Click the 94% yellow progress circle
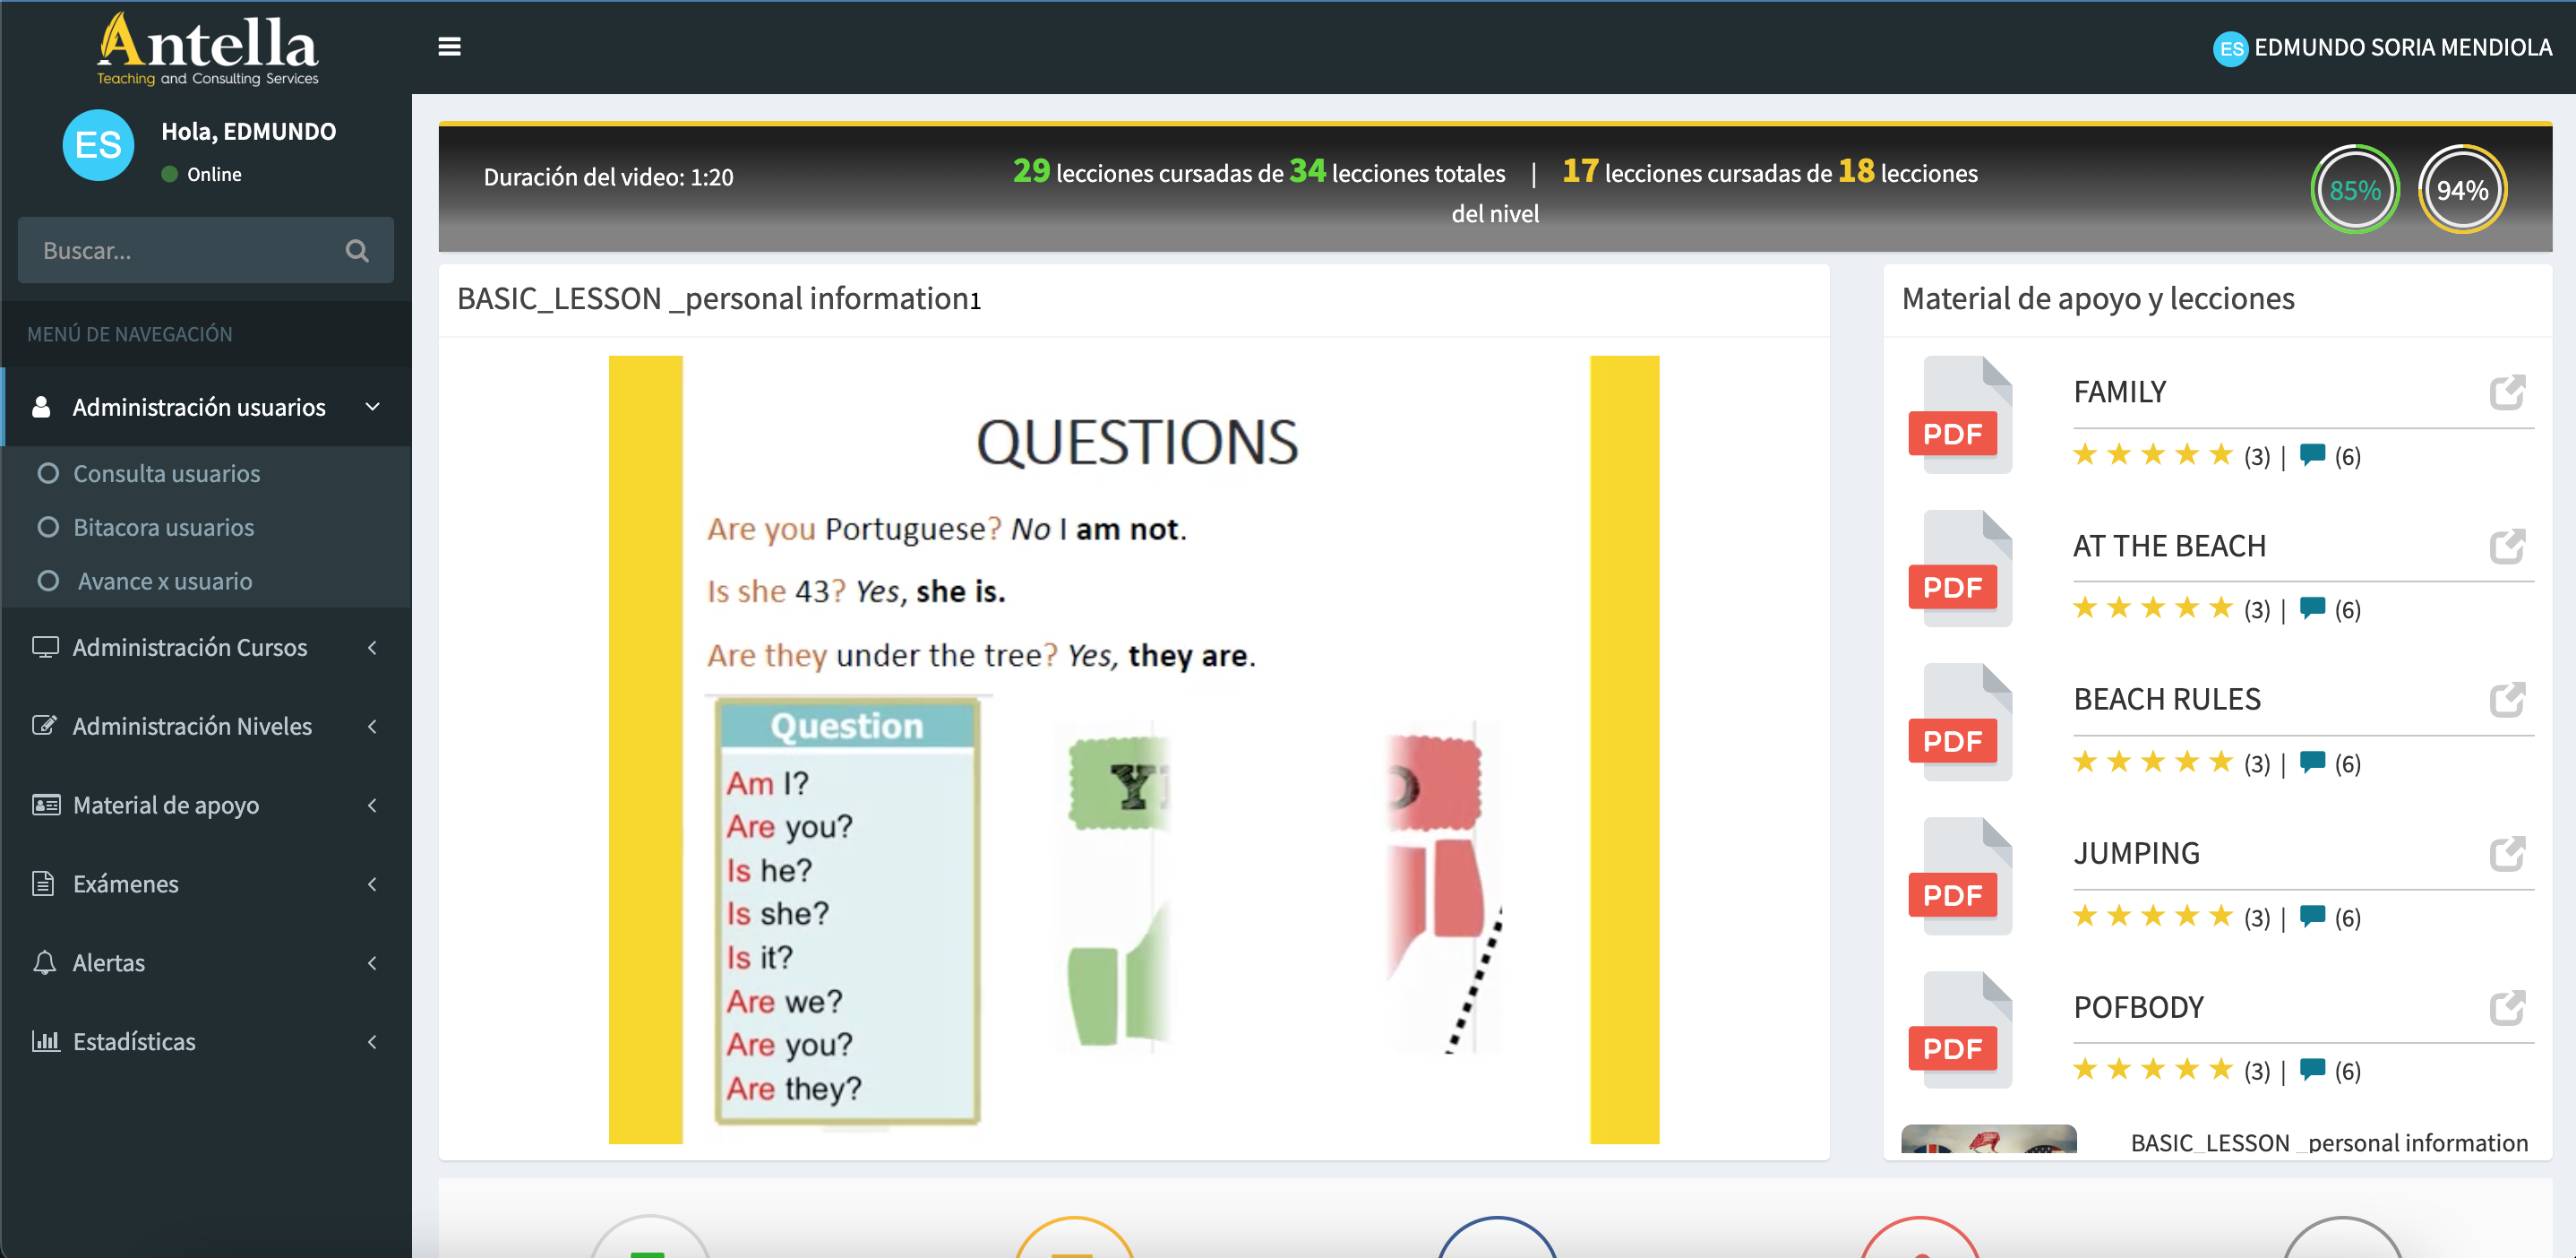This screenshot has width=2576, height=1258. tap(2461, 190)
